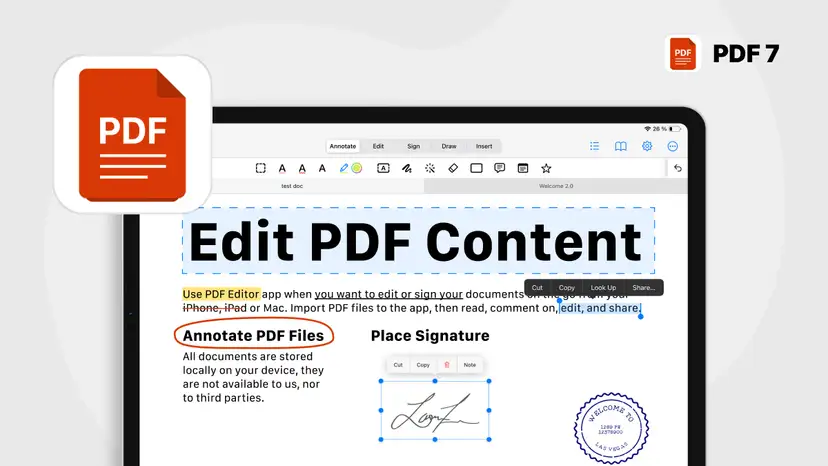Delete signature using the red trash icon
Screen dimensions: 828x466
[x=447, y=365]
